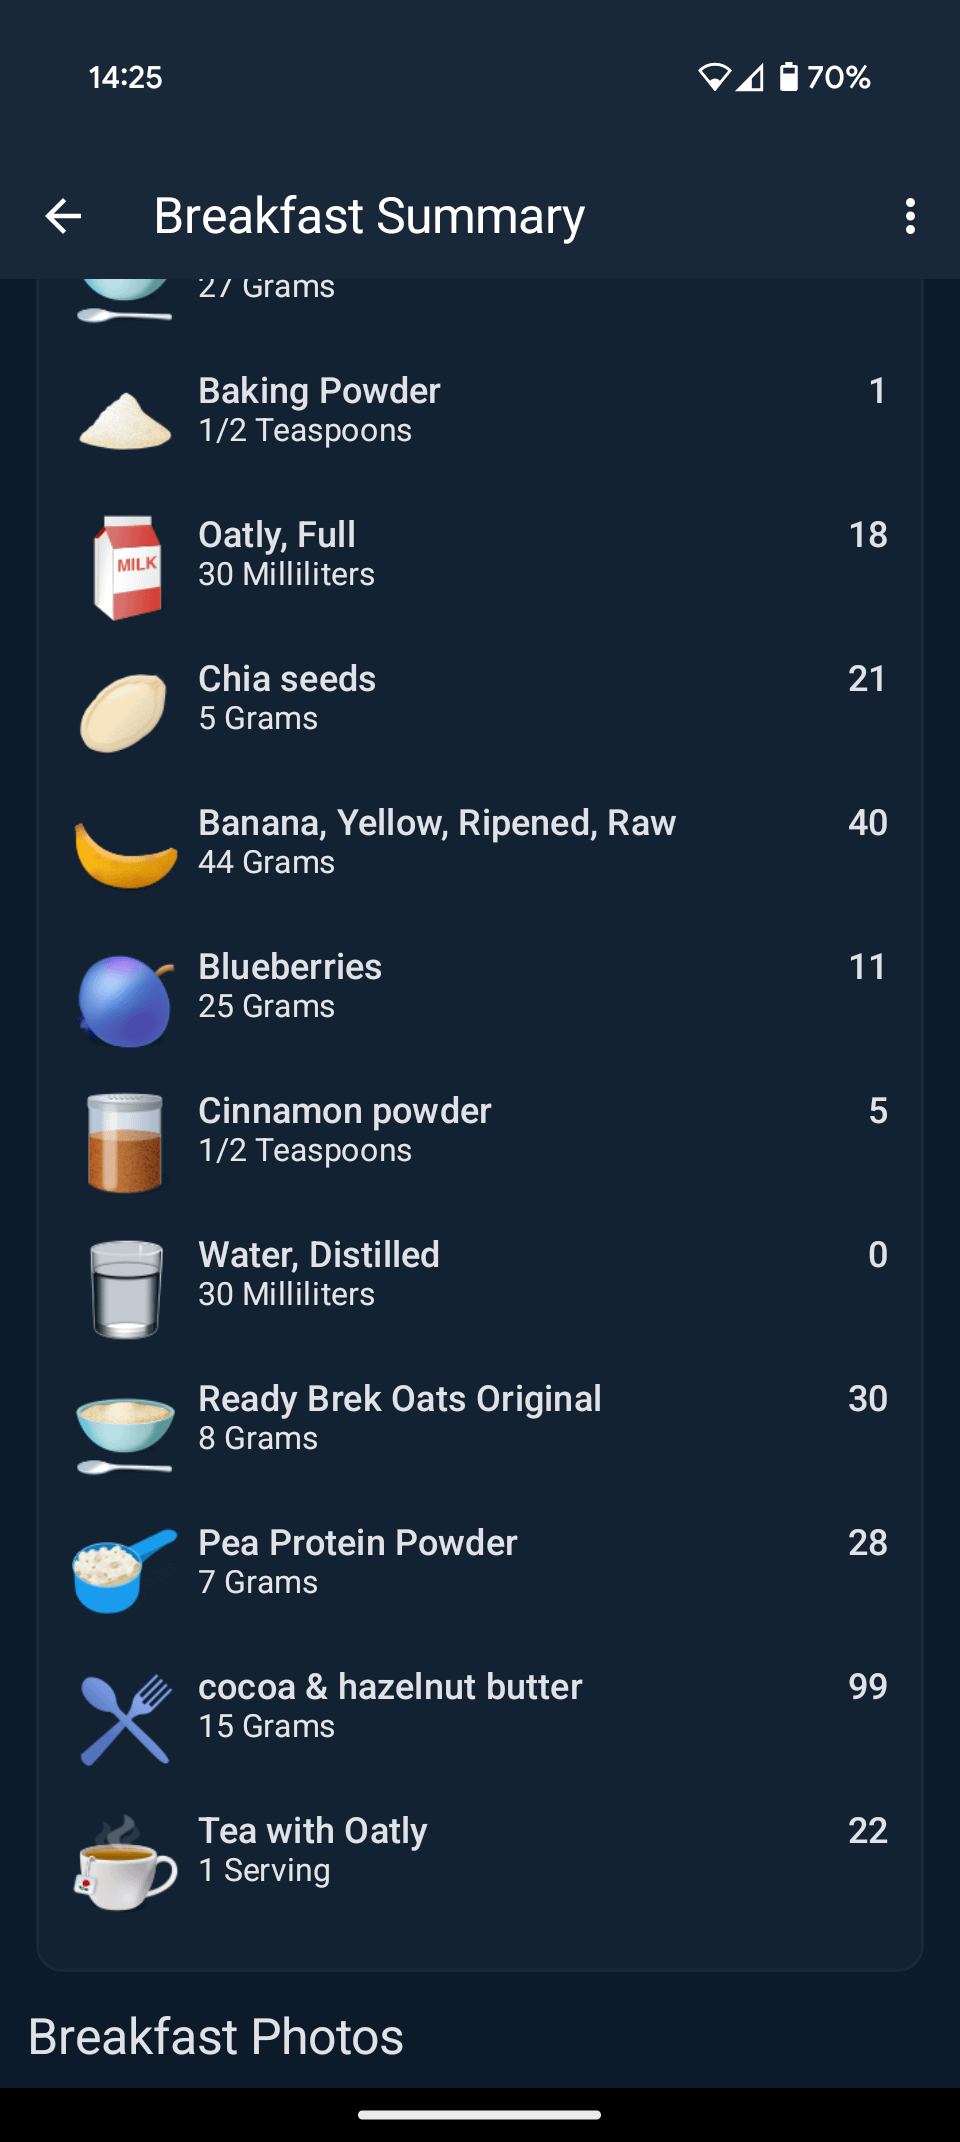Viewport: 960px width, 2142px height.
Task: Tap the Chia seeds icon
Action: [x=124, y=712]
